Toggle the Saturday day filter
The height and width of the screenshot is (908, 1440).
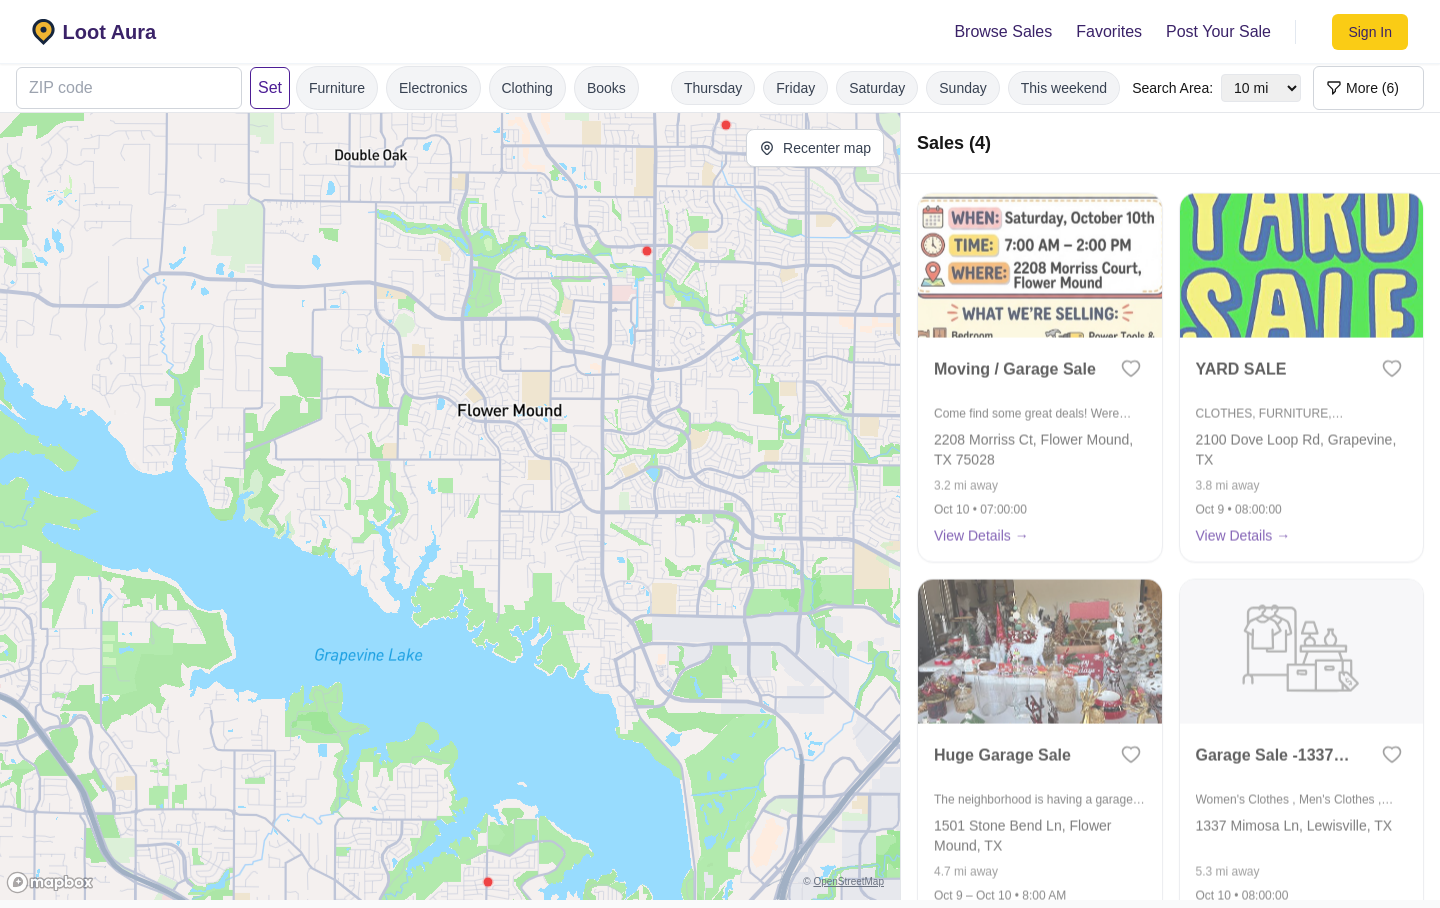pyautogui.click(x=877, y=88)
